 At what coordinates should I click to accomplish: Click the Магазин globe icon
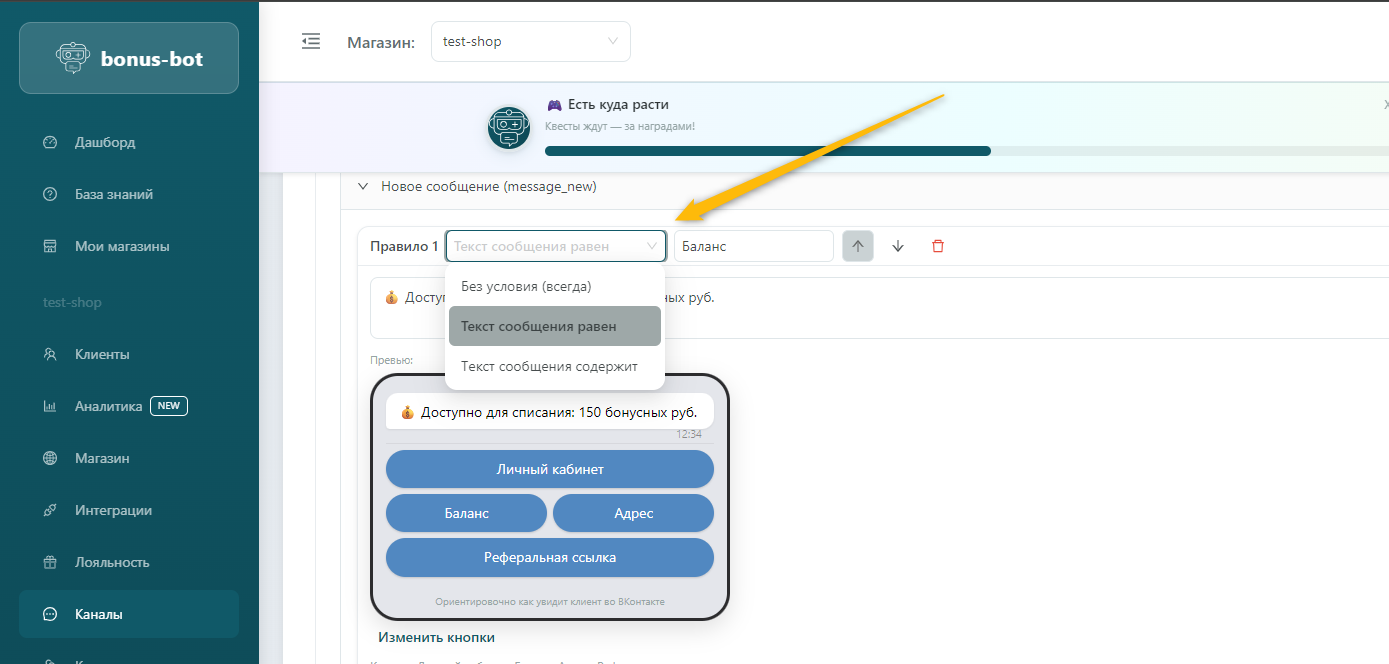tap(50, 458)
